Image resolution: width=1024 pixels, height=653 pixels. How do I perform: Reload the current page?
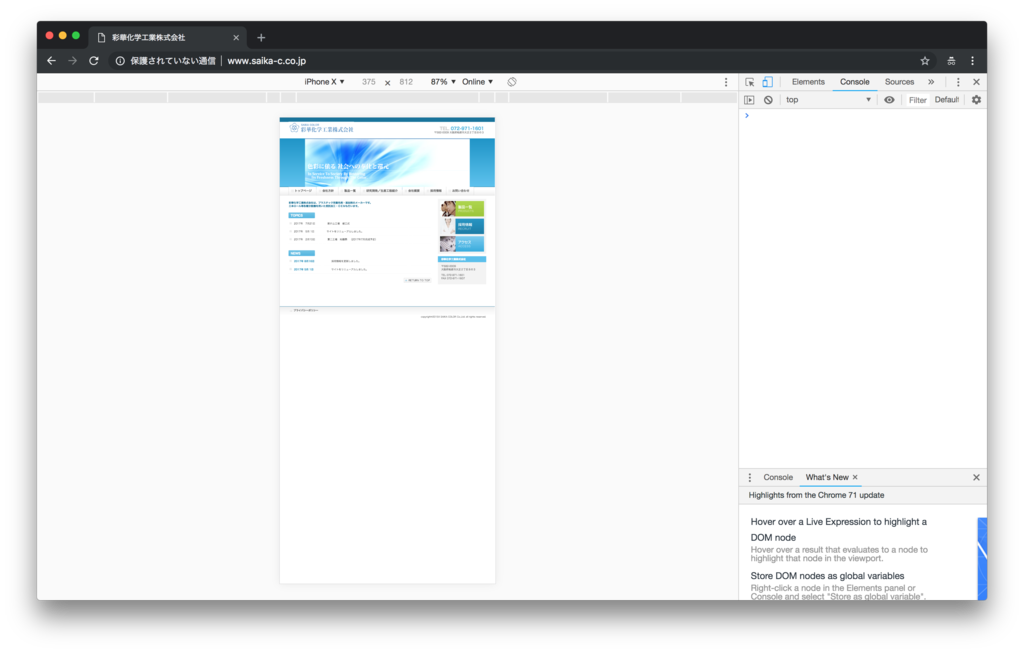pyautogui.click(x=94, y=61)
